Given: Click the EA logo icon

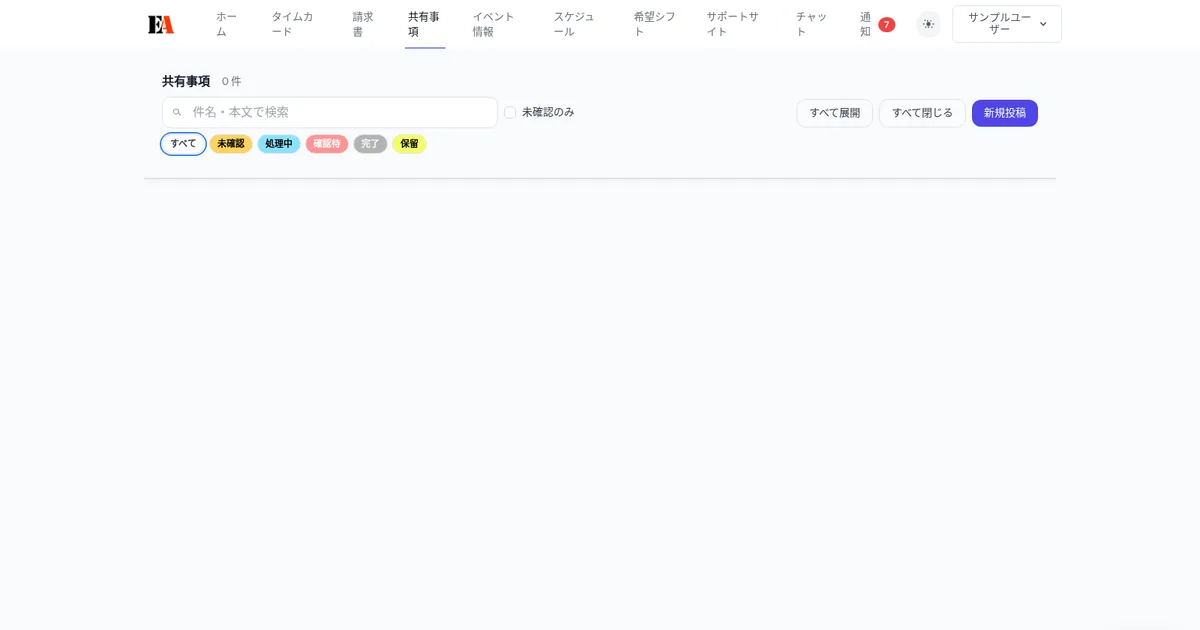Looking at the screenshot, I should pyautogui.click(x=161, y=24).
